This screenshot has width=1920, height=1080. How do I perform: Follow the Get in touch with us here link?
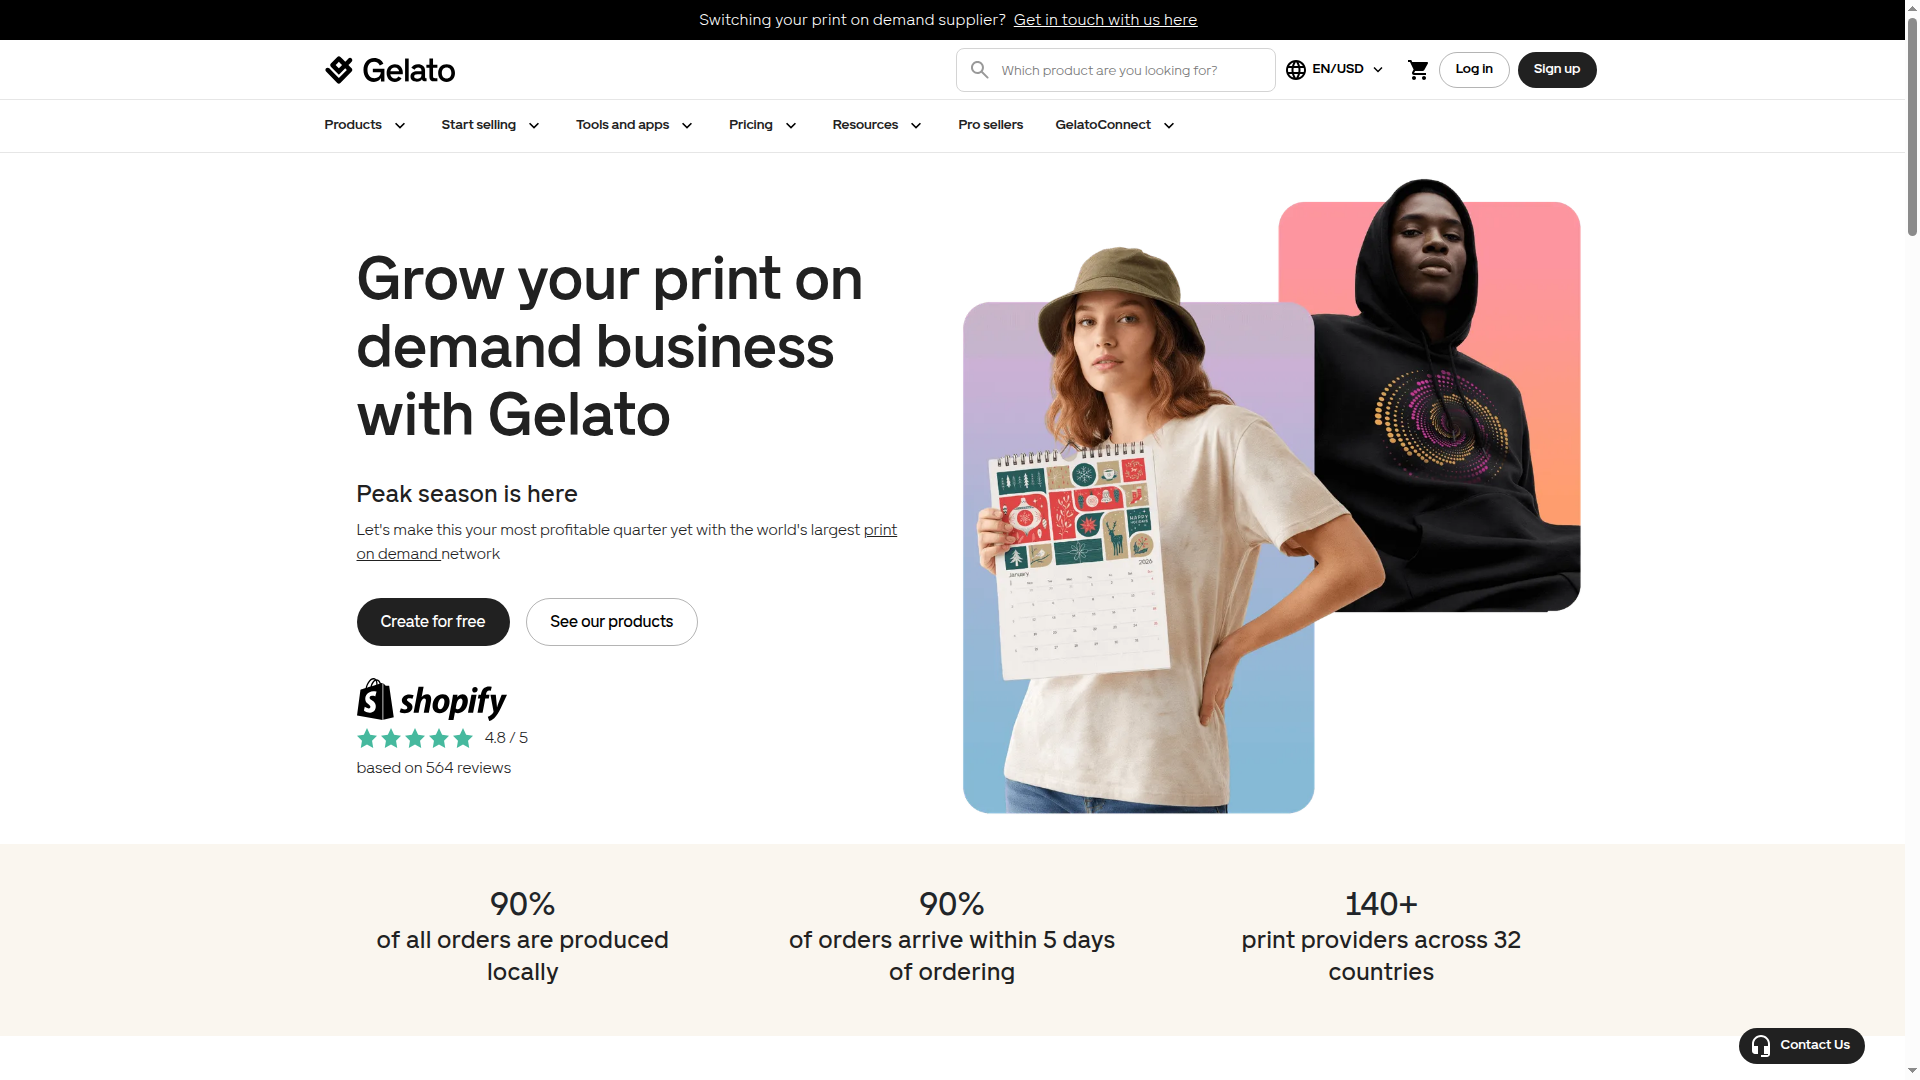1105,20
